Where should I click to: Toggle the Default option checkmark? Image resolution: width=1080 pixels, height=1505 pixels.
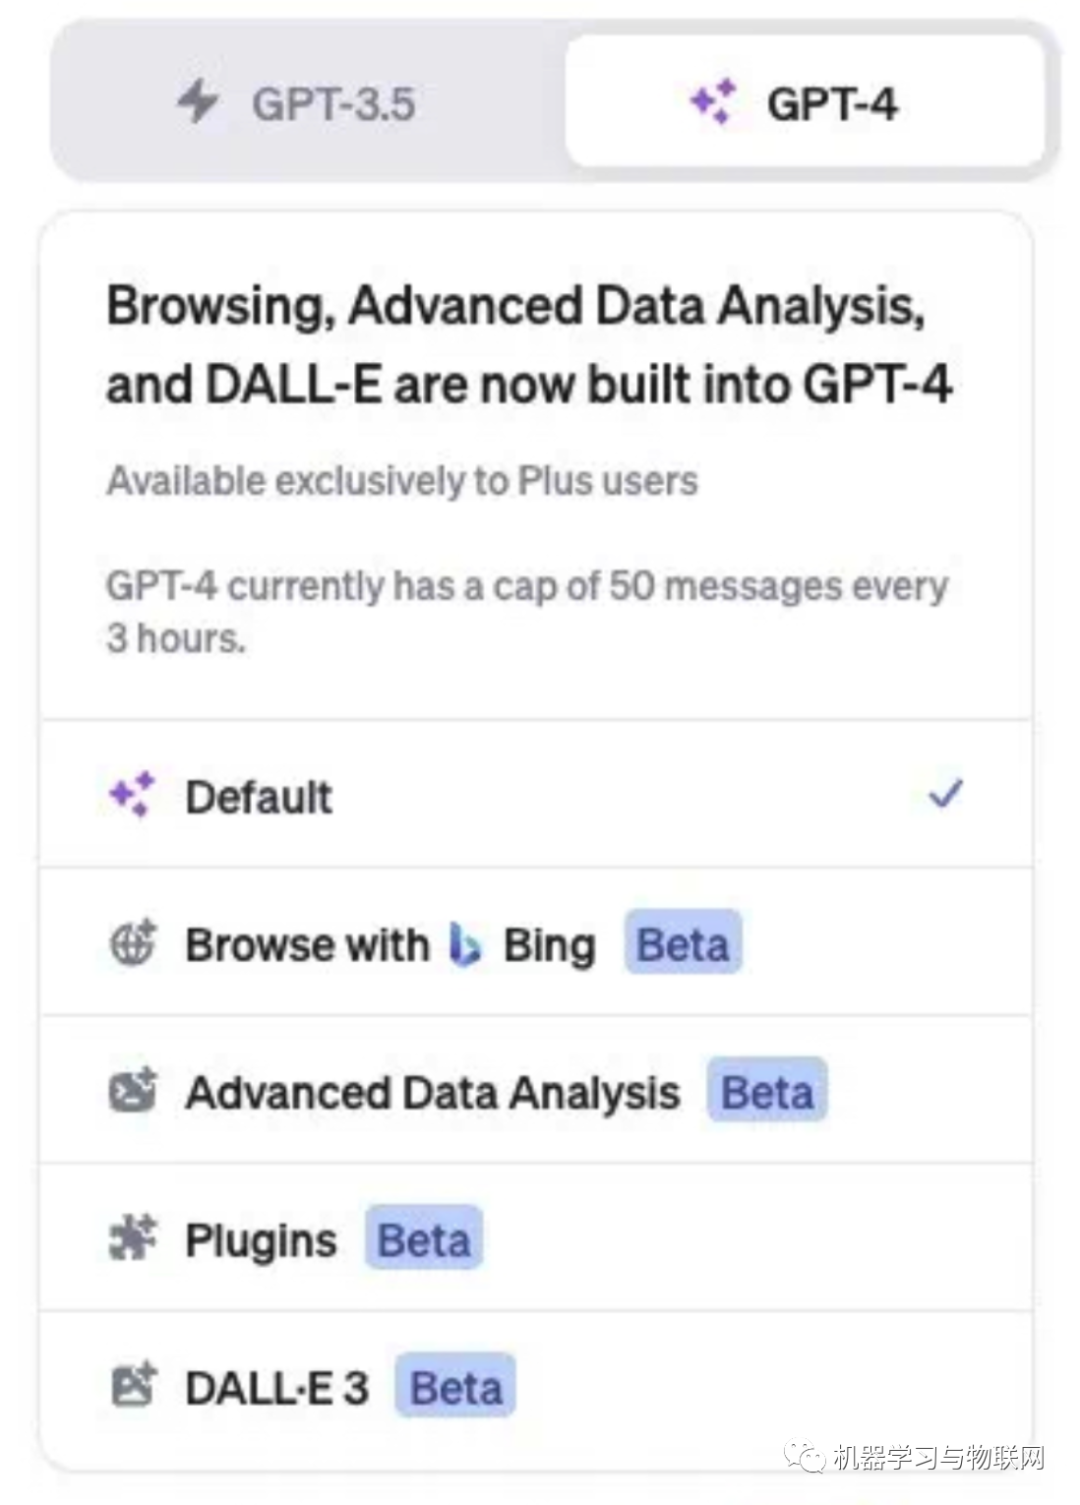point(945,794)
